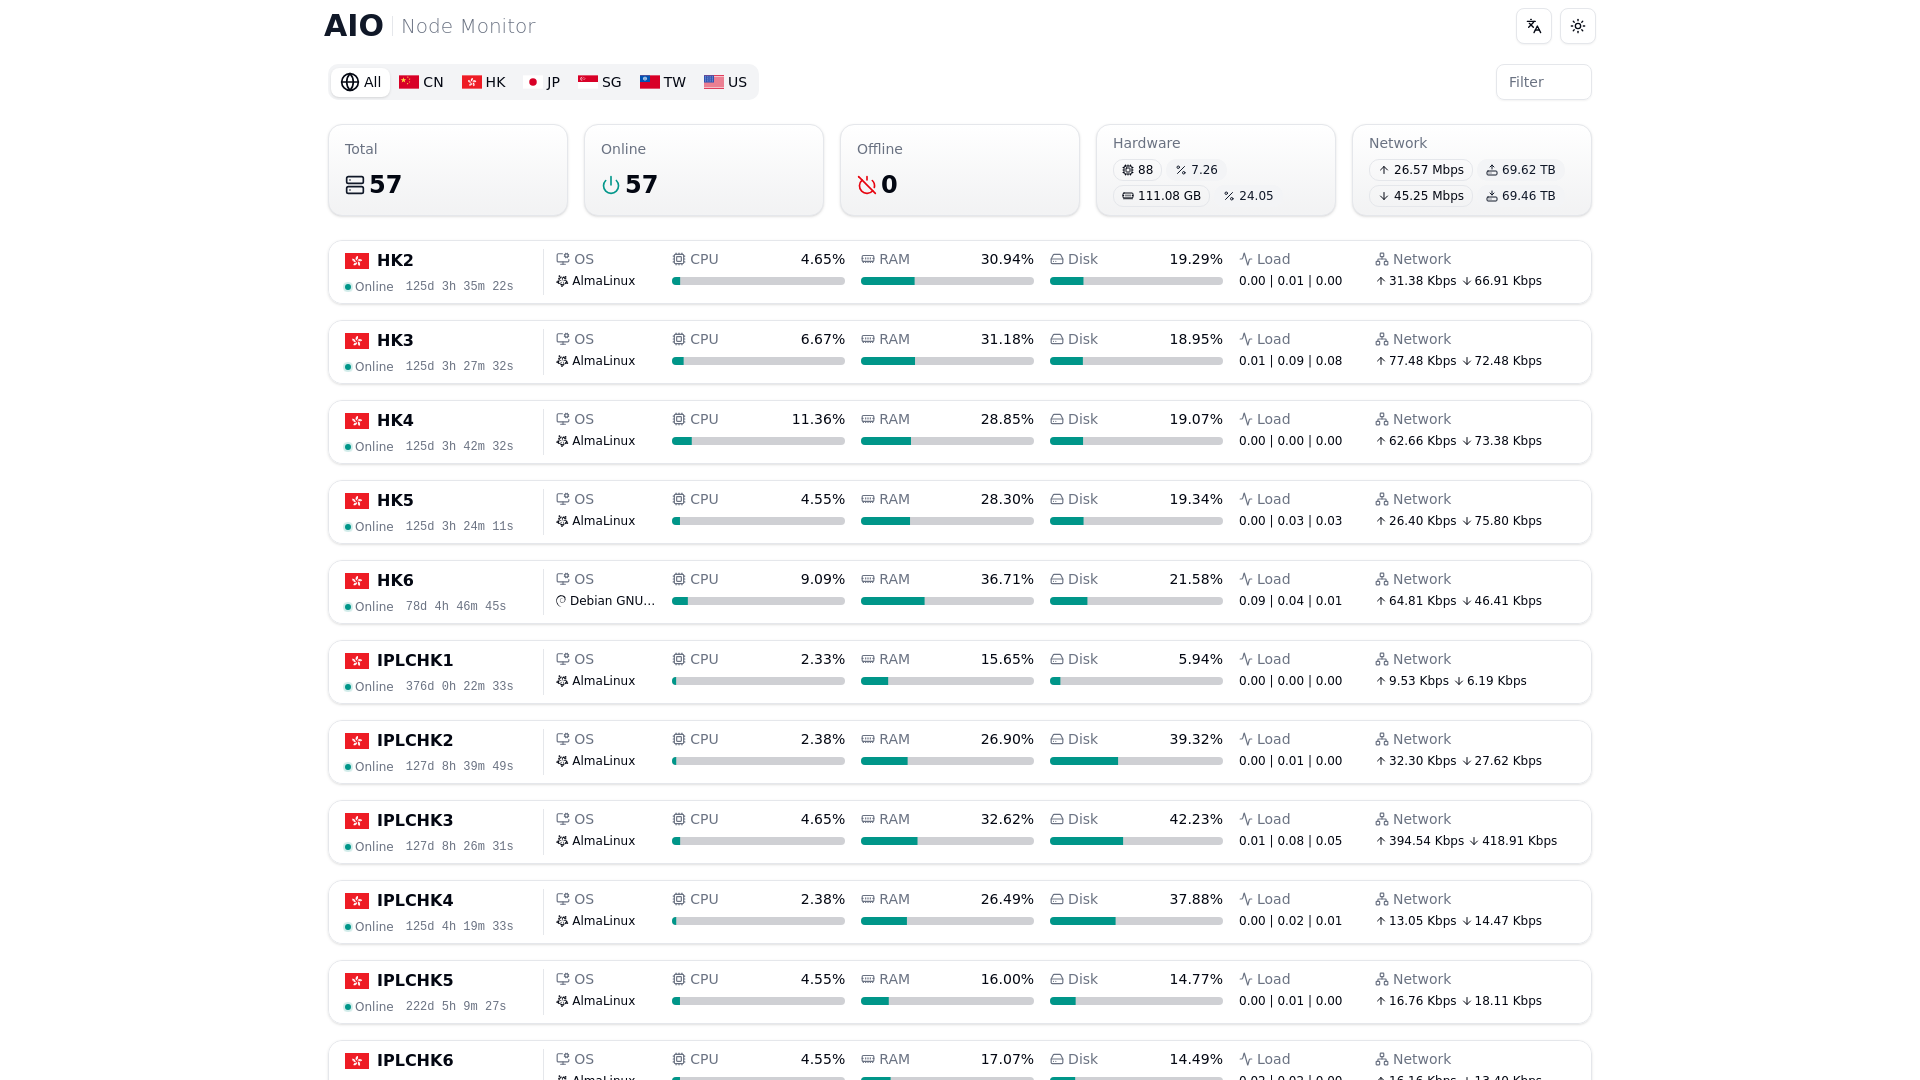This screenshot has height=1080, width=1920.
Task: Click IPLCHK3 upload '394.54 Kbps'
Action: (1426, 841)
